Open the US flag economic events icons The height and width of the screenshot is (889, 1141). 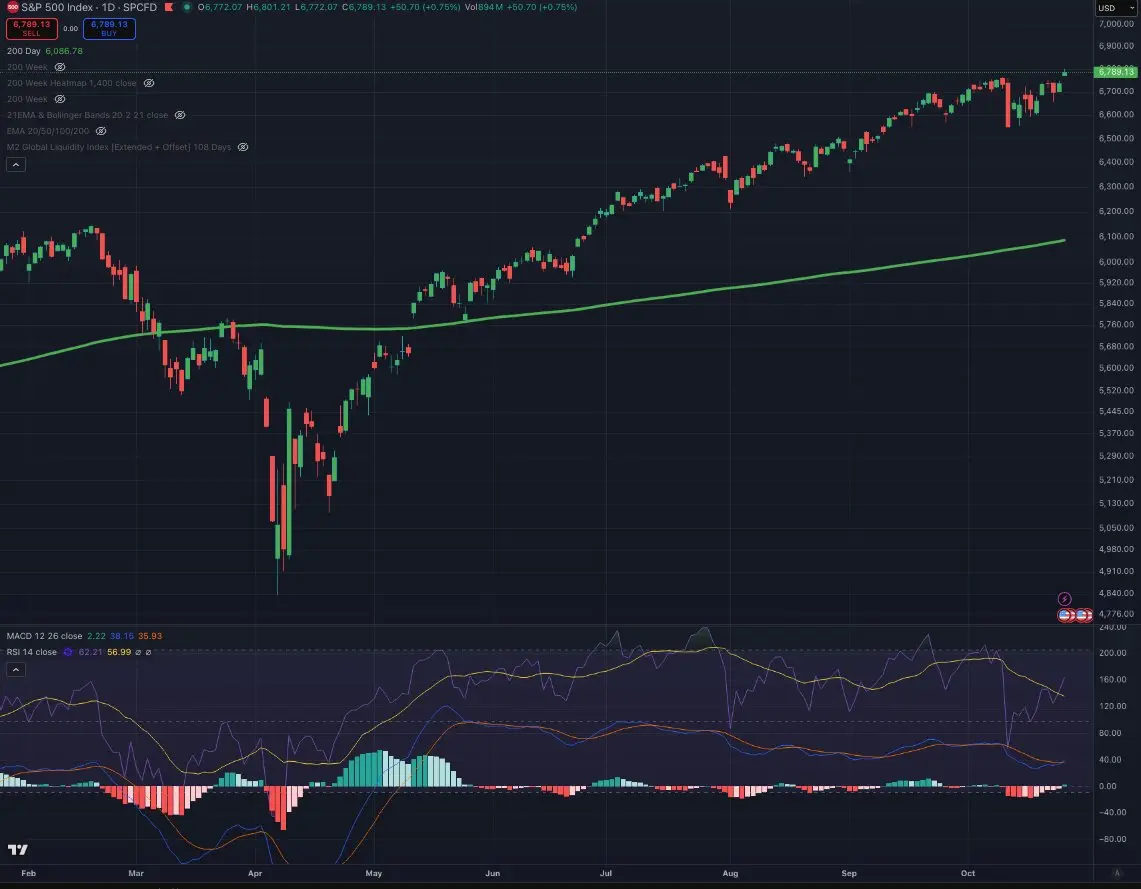[1075, 615]
